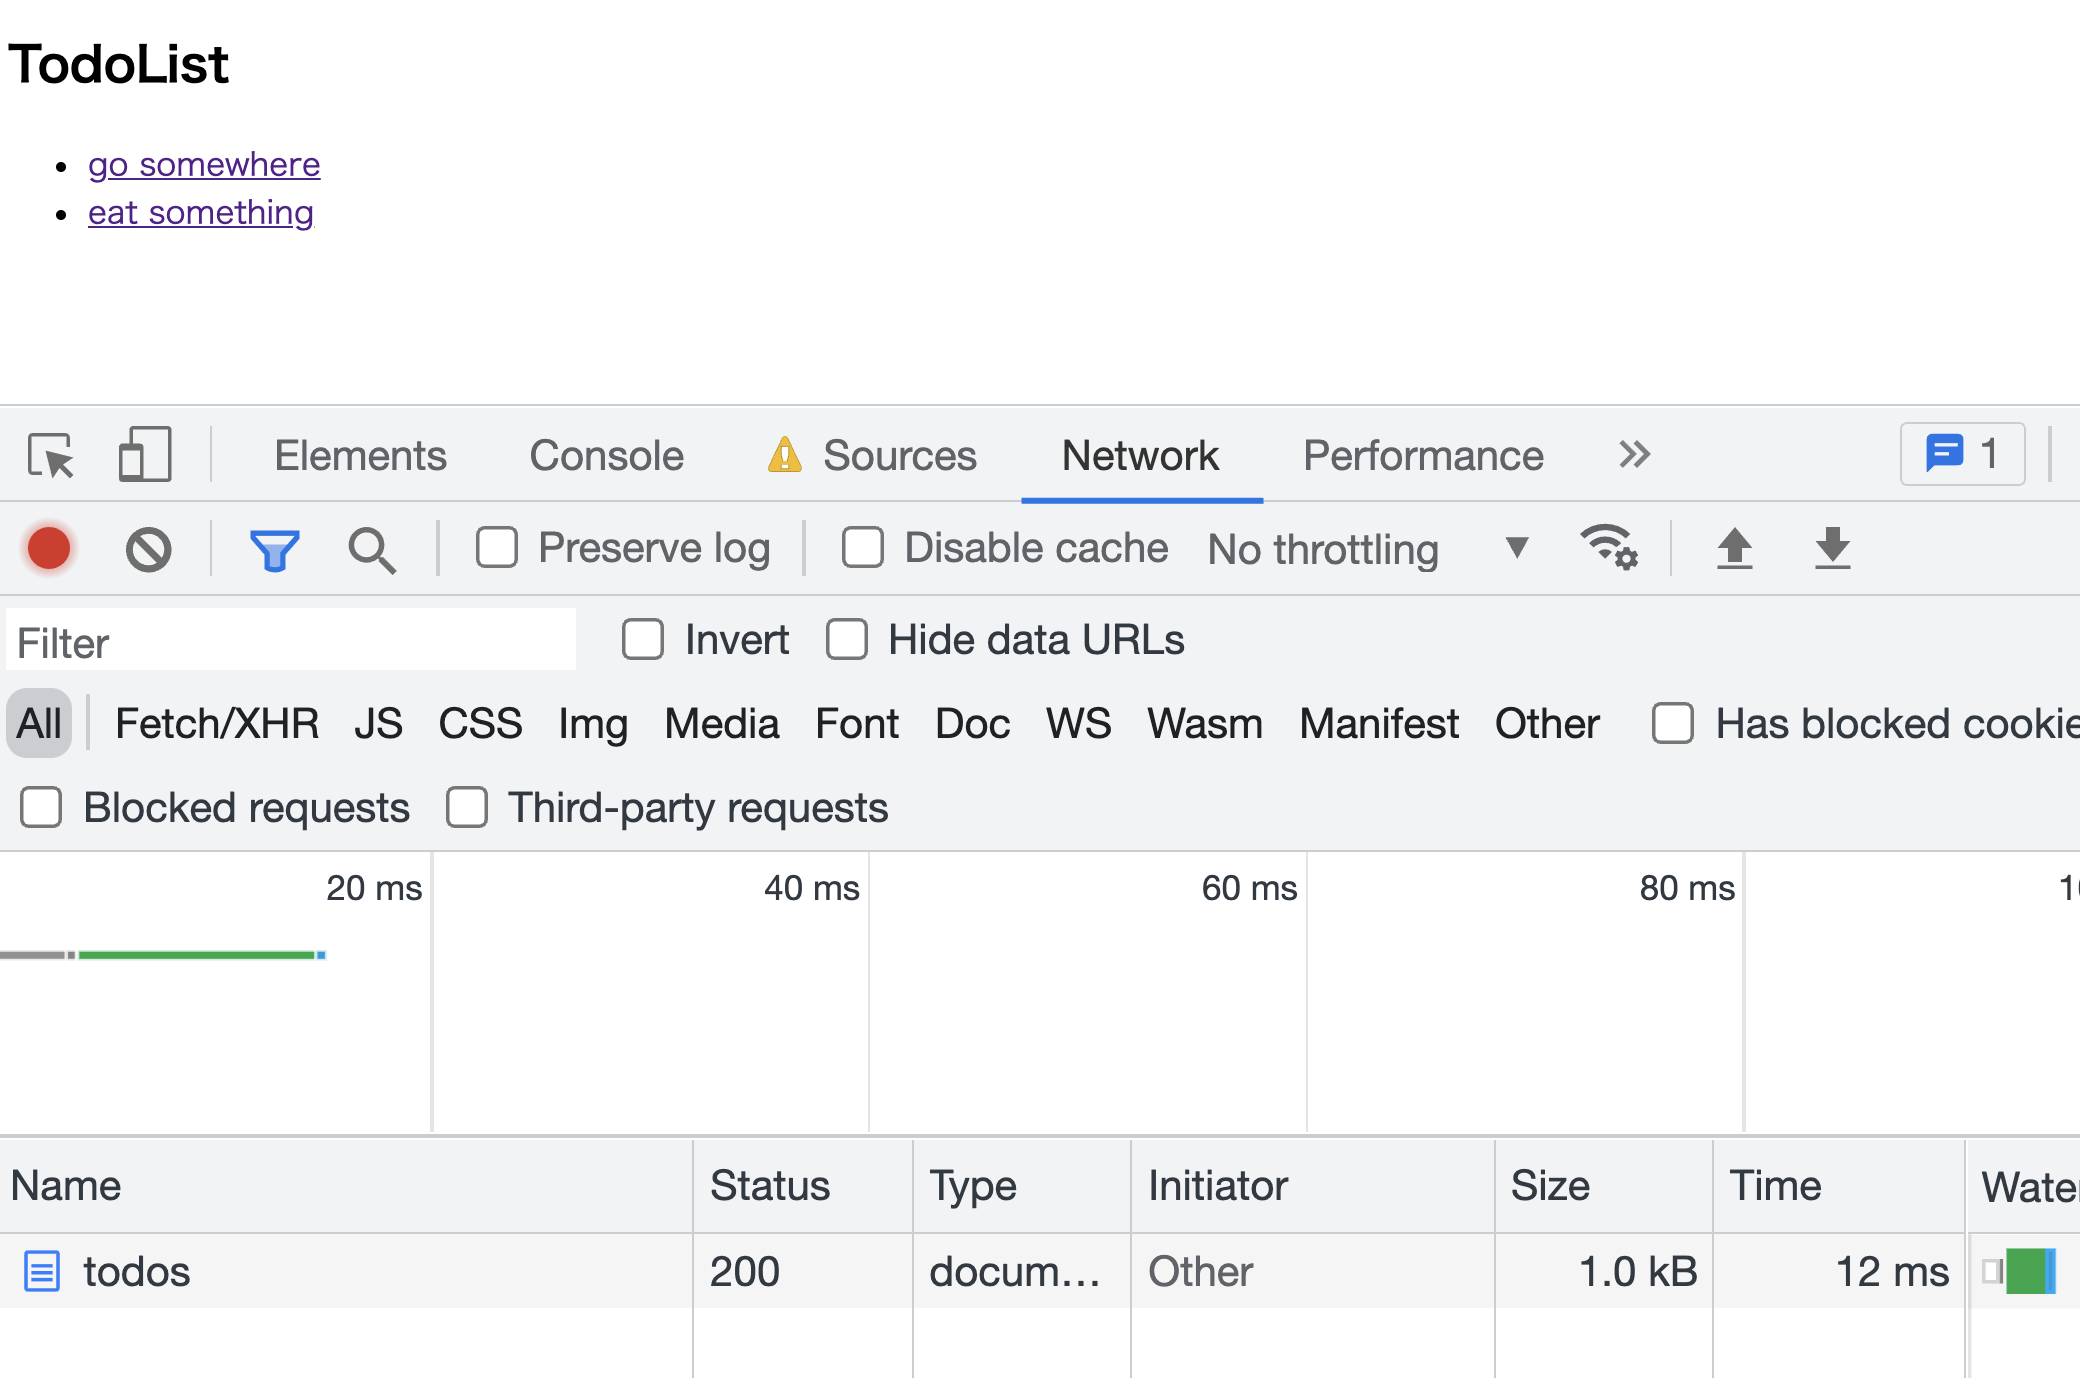Enable the Disable cache checkbox
Image resolution: width=2080 pixels, height=1378 pixels.
tap(863, 548)
